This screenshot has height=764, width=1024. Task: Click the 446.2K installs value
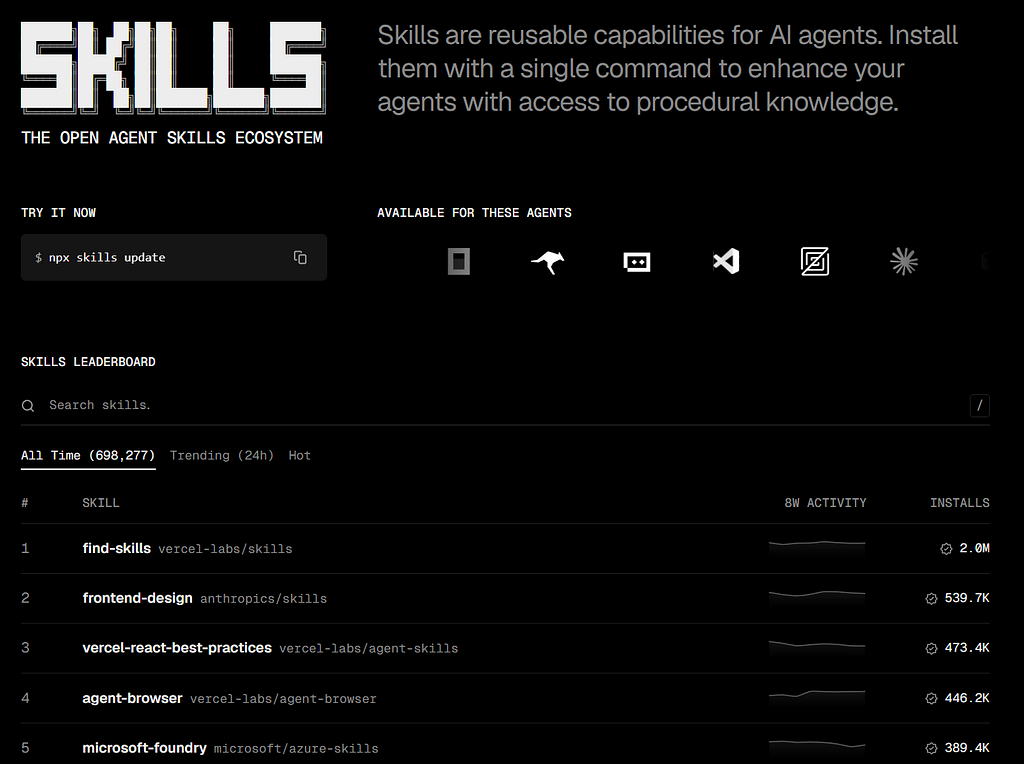[967, 698]
